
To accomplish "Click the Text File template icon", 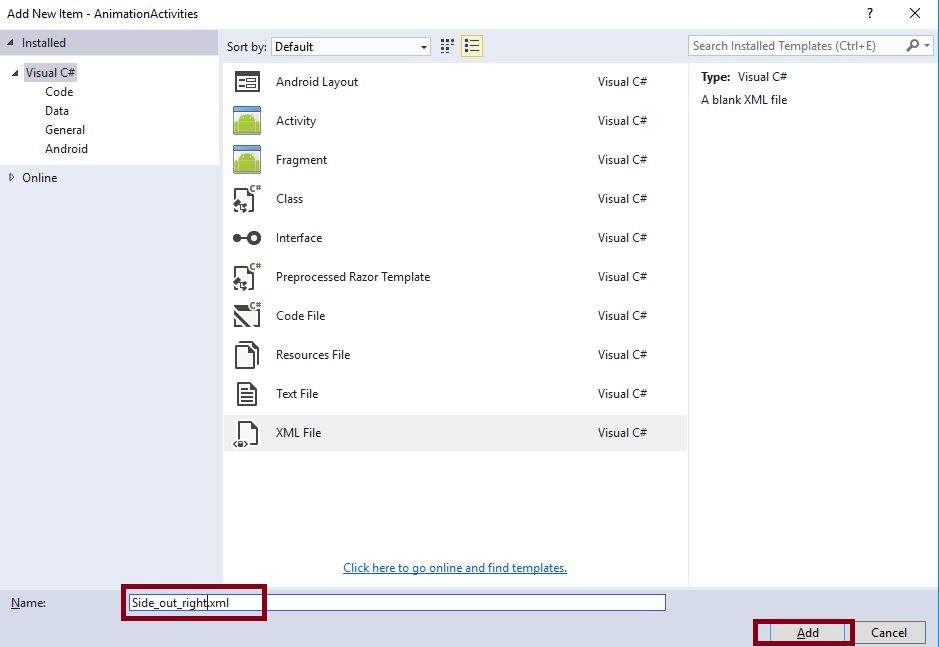I will pos(247,394).
